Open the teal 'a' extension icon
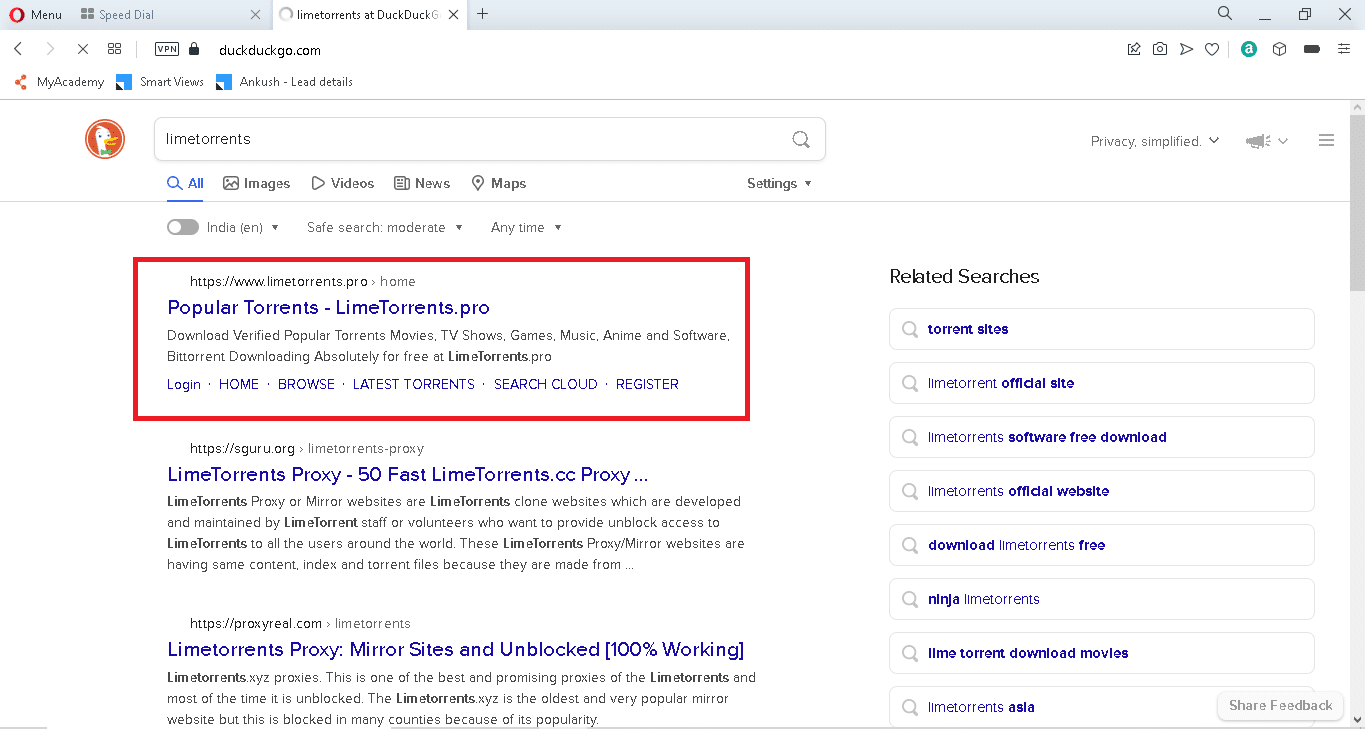This screenshot has width=1365, height=729. coord(1249,49)
